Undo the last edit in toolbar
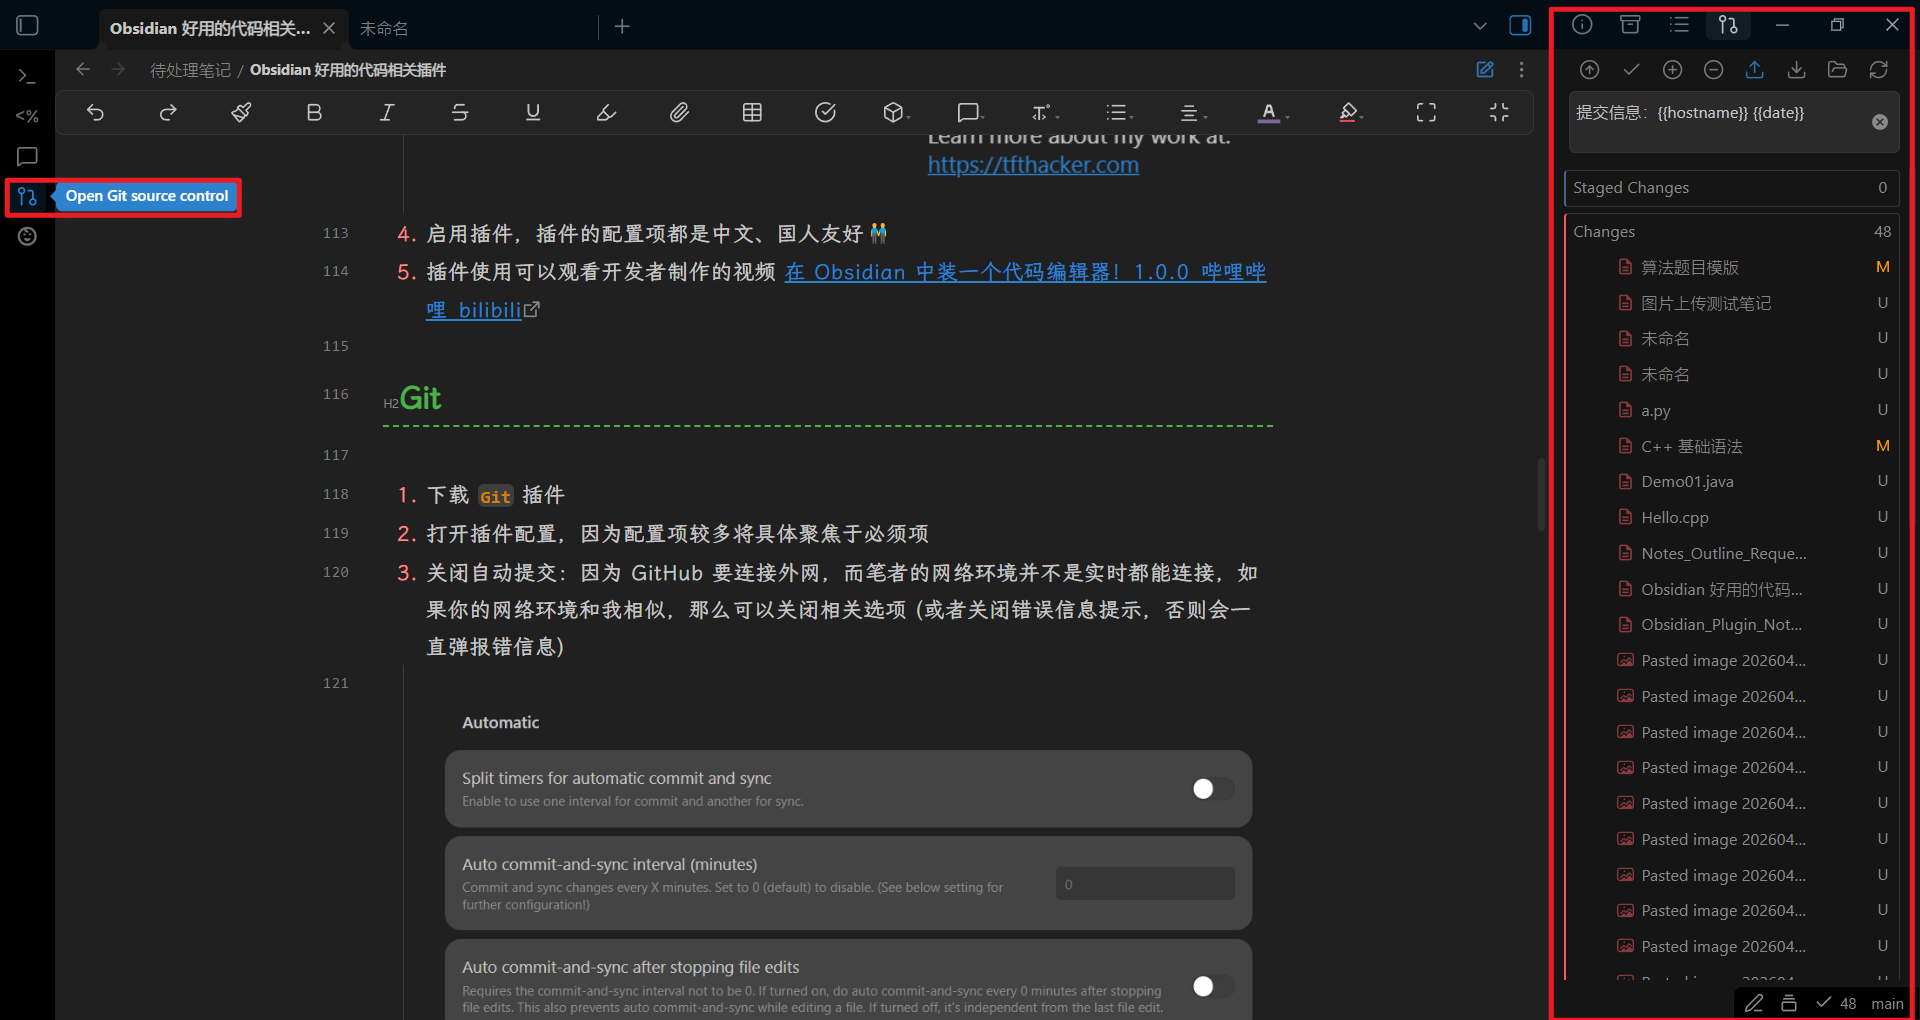 96,113
